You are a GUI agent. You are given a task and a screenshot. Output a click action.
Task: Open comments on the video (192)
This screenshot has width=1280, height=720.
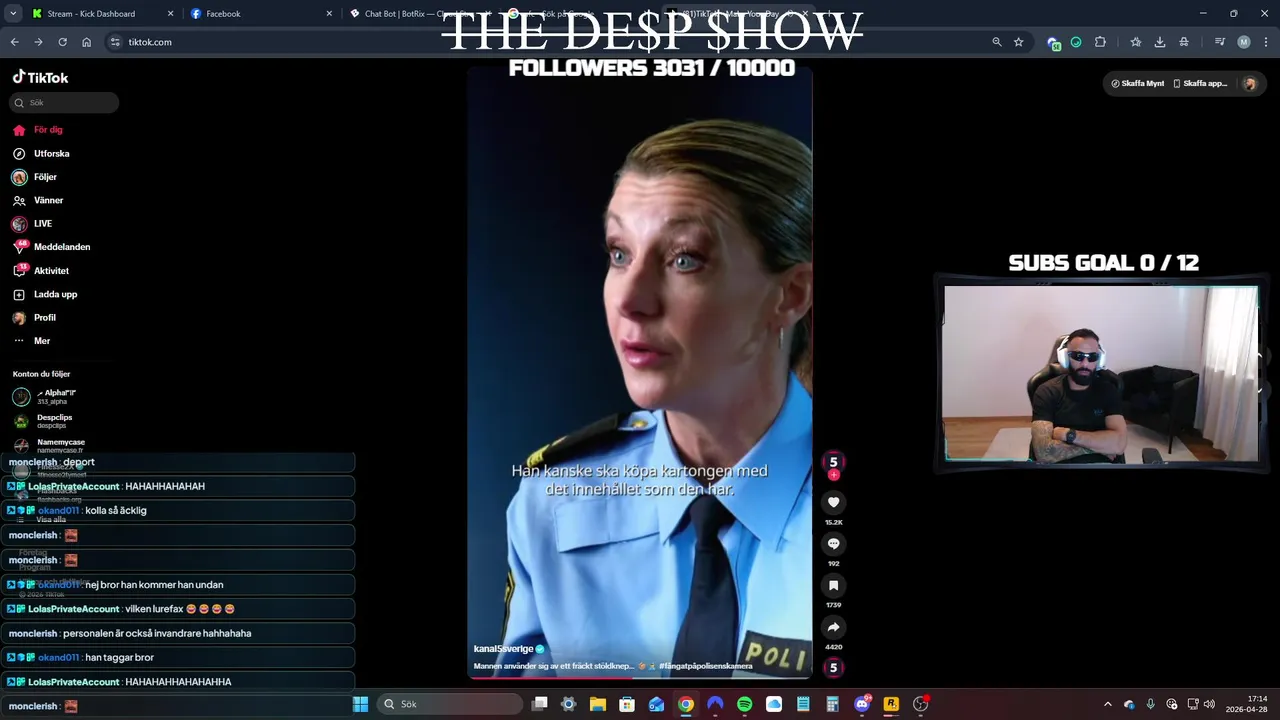(833, 544)
